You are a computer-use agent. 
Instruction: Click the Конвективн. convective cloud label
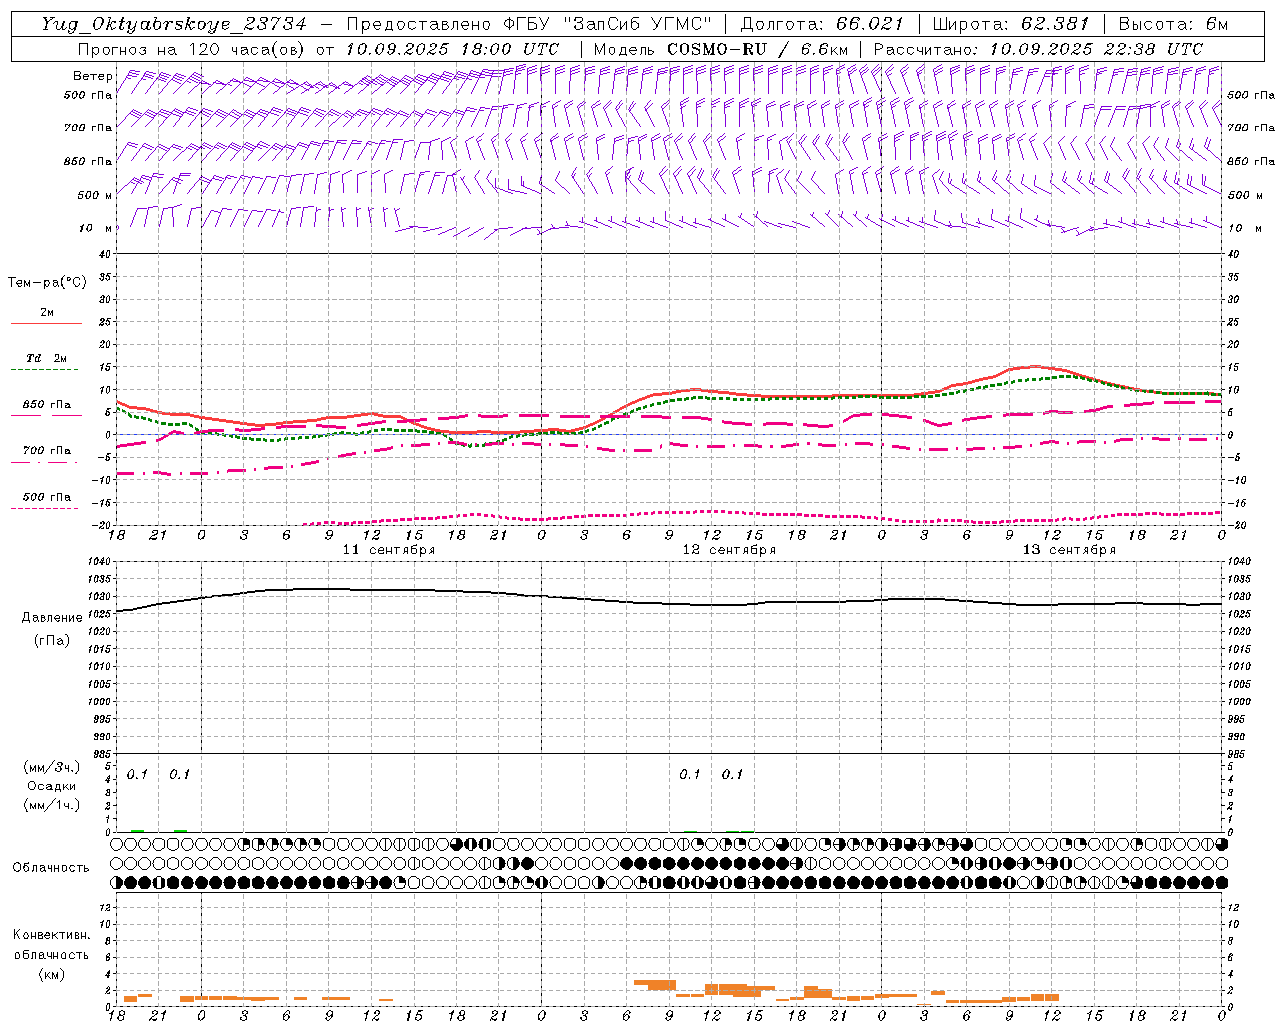(x=52, y=935)
